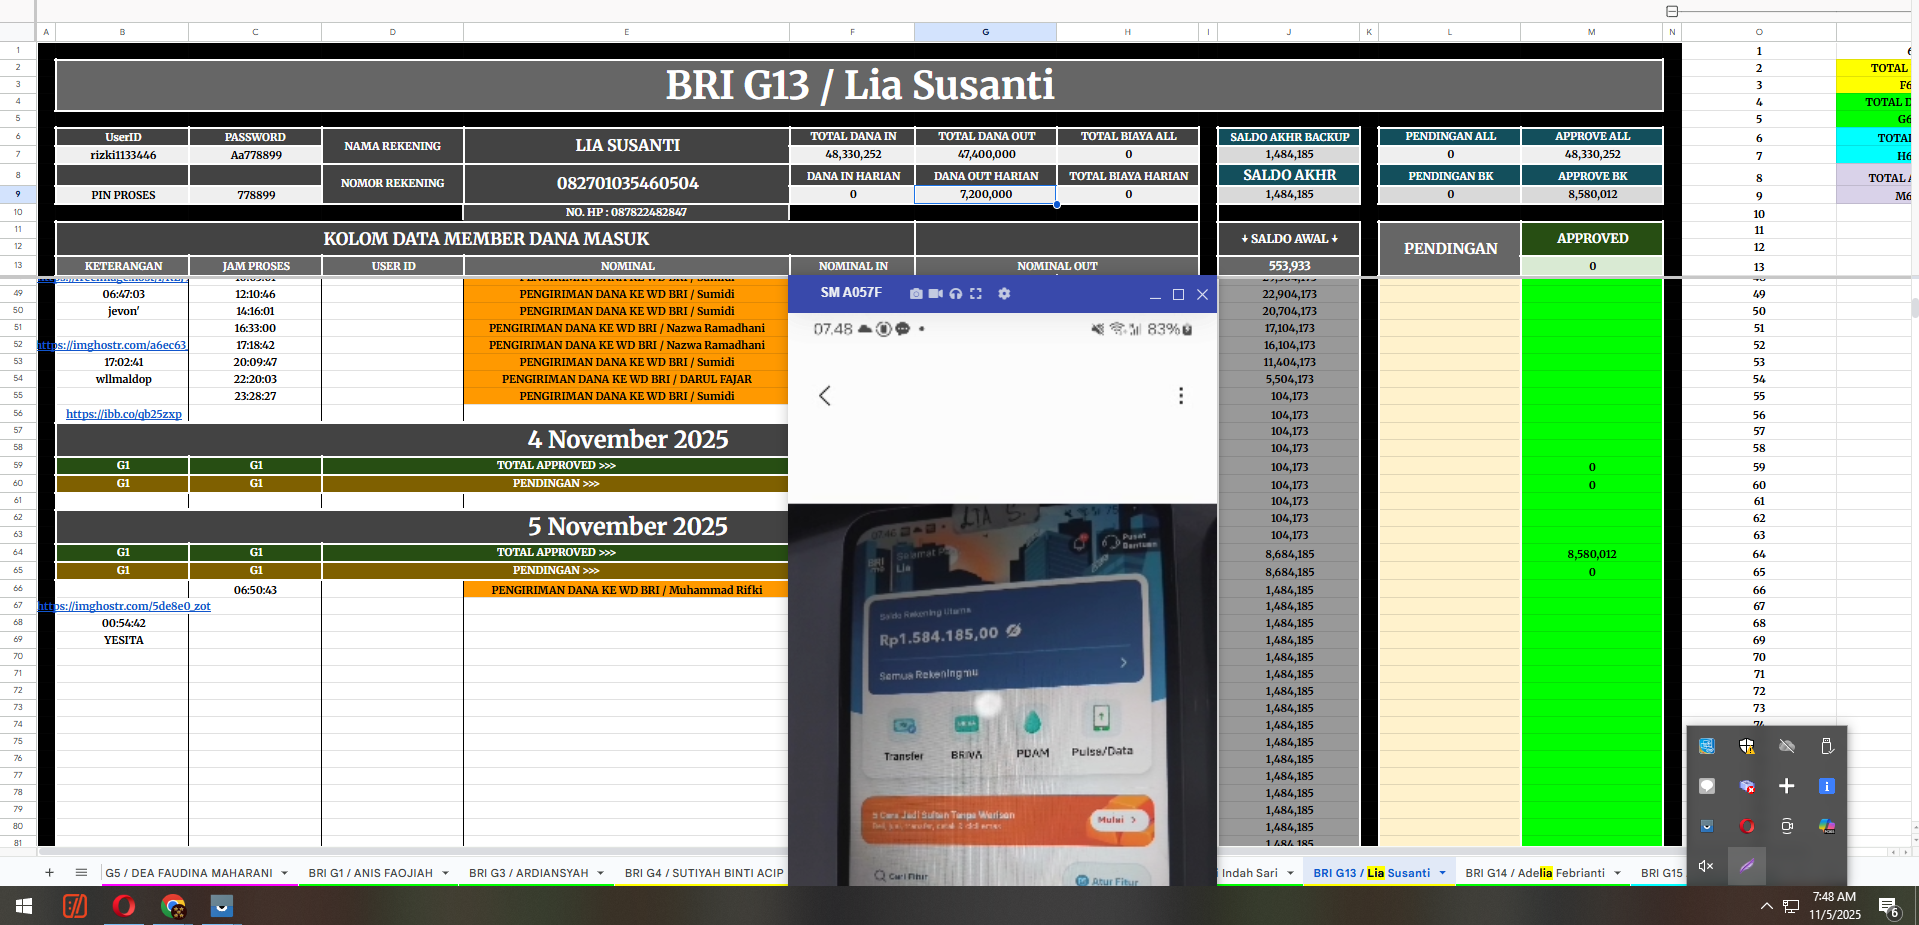The width and height of the screenshot is (1919, 925).
Task: Tap the BRIVA icon in the BRI app
Action: [966, 737]
